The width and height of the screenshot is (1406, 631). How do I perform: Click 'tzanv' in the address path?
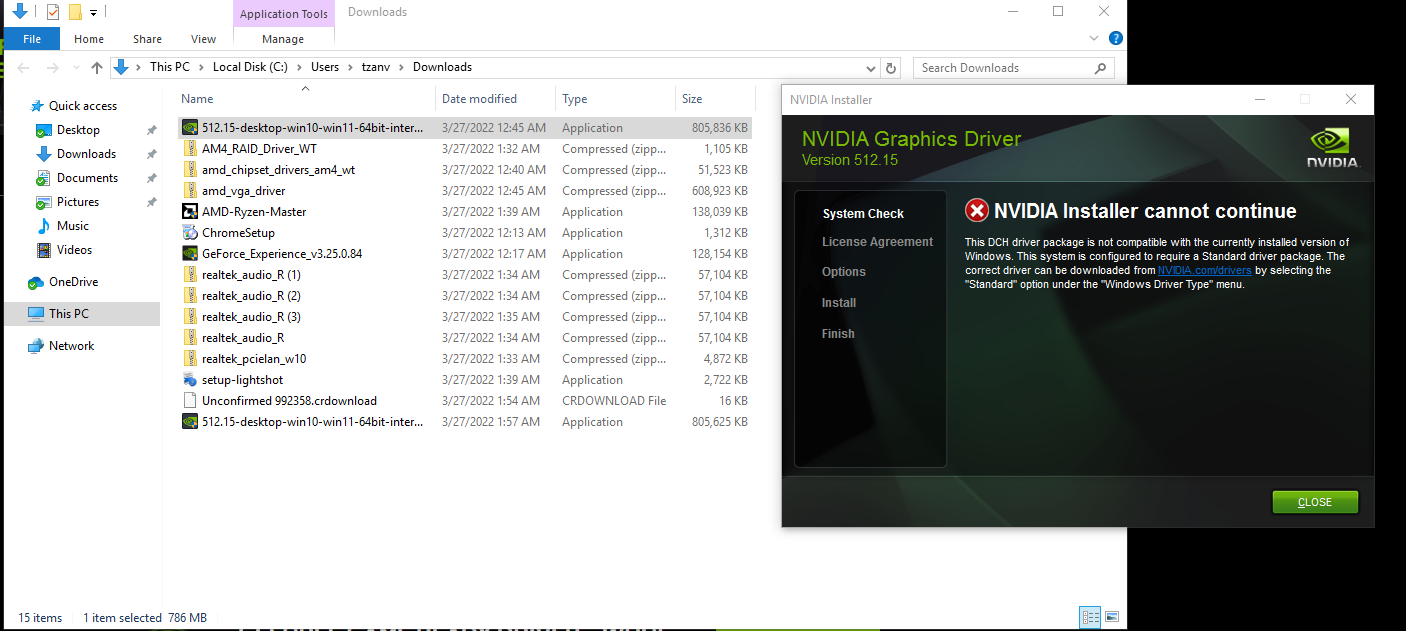click(377, 67)
